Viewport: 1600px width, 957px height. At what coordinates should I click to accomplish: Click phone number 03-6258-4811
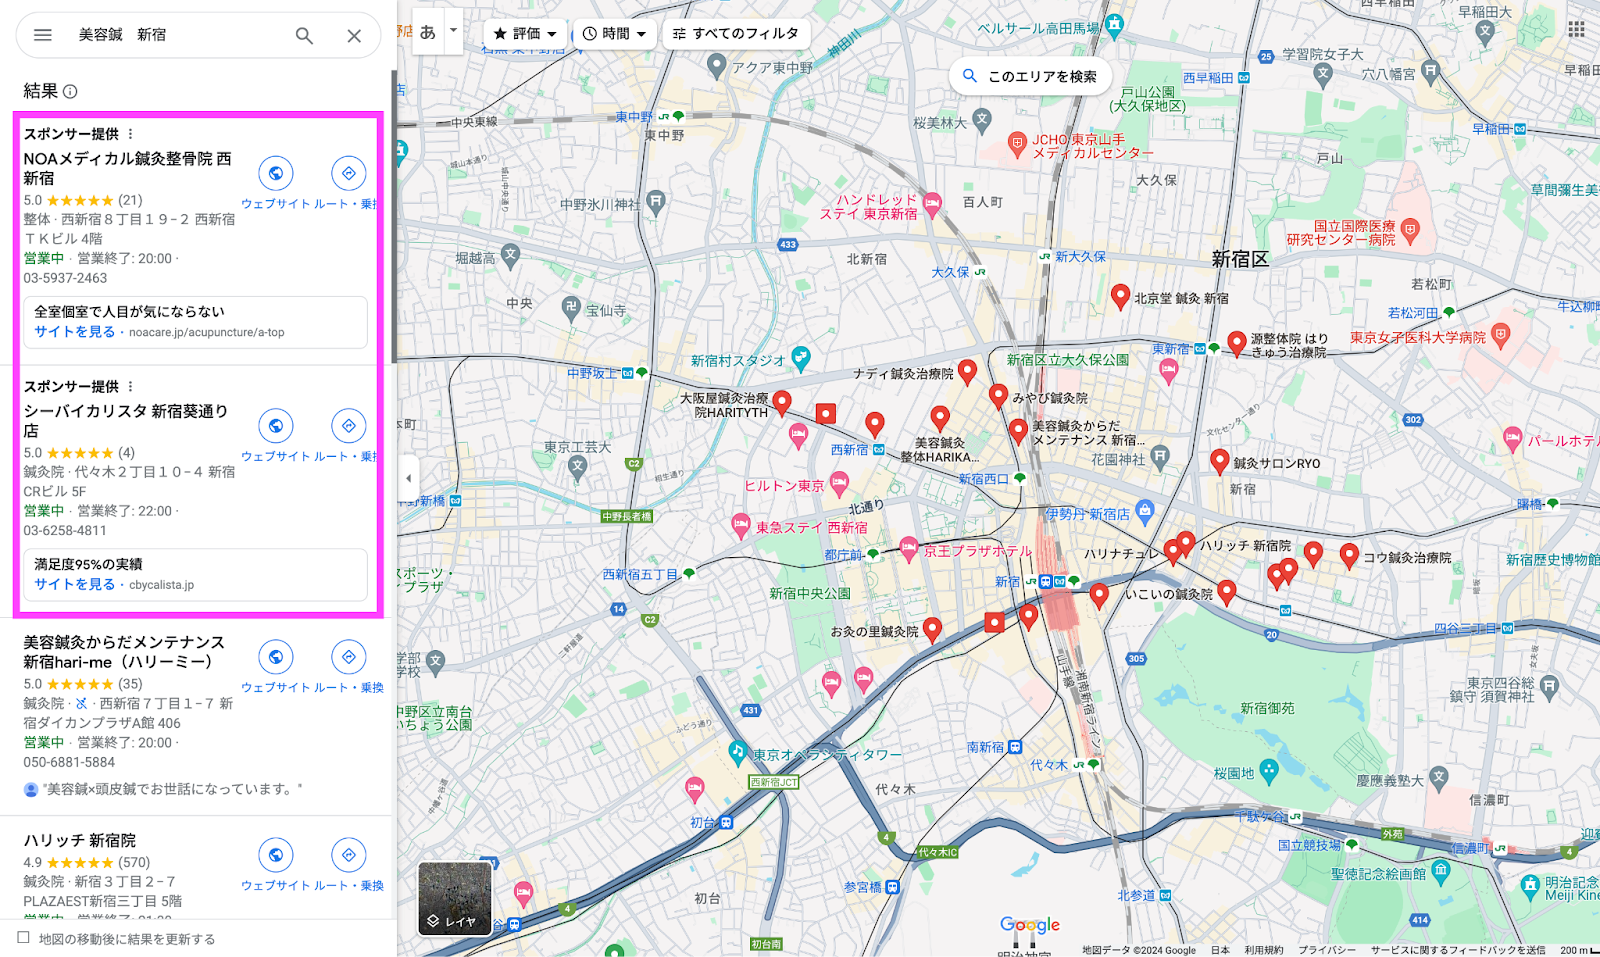(x=65, y=531)
